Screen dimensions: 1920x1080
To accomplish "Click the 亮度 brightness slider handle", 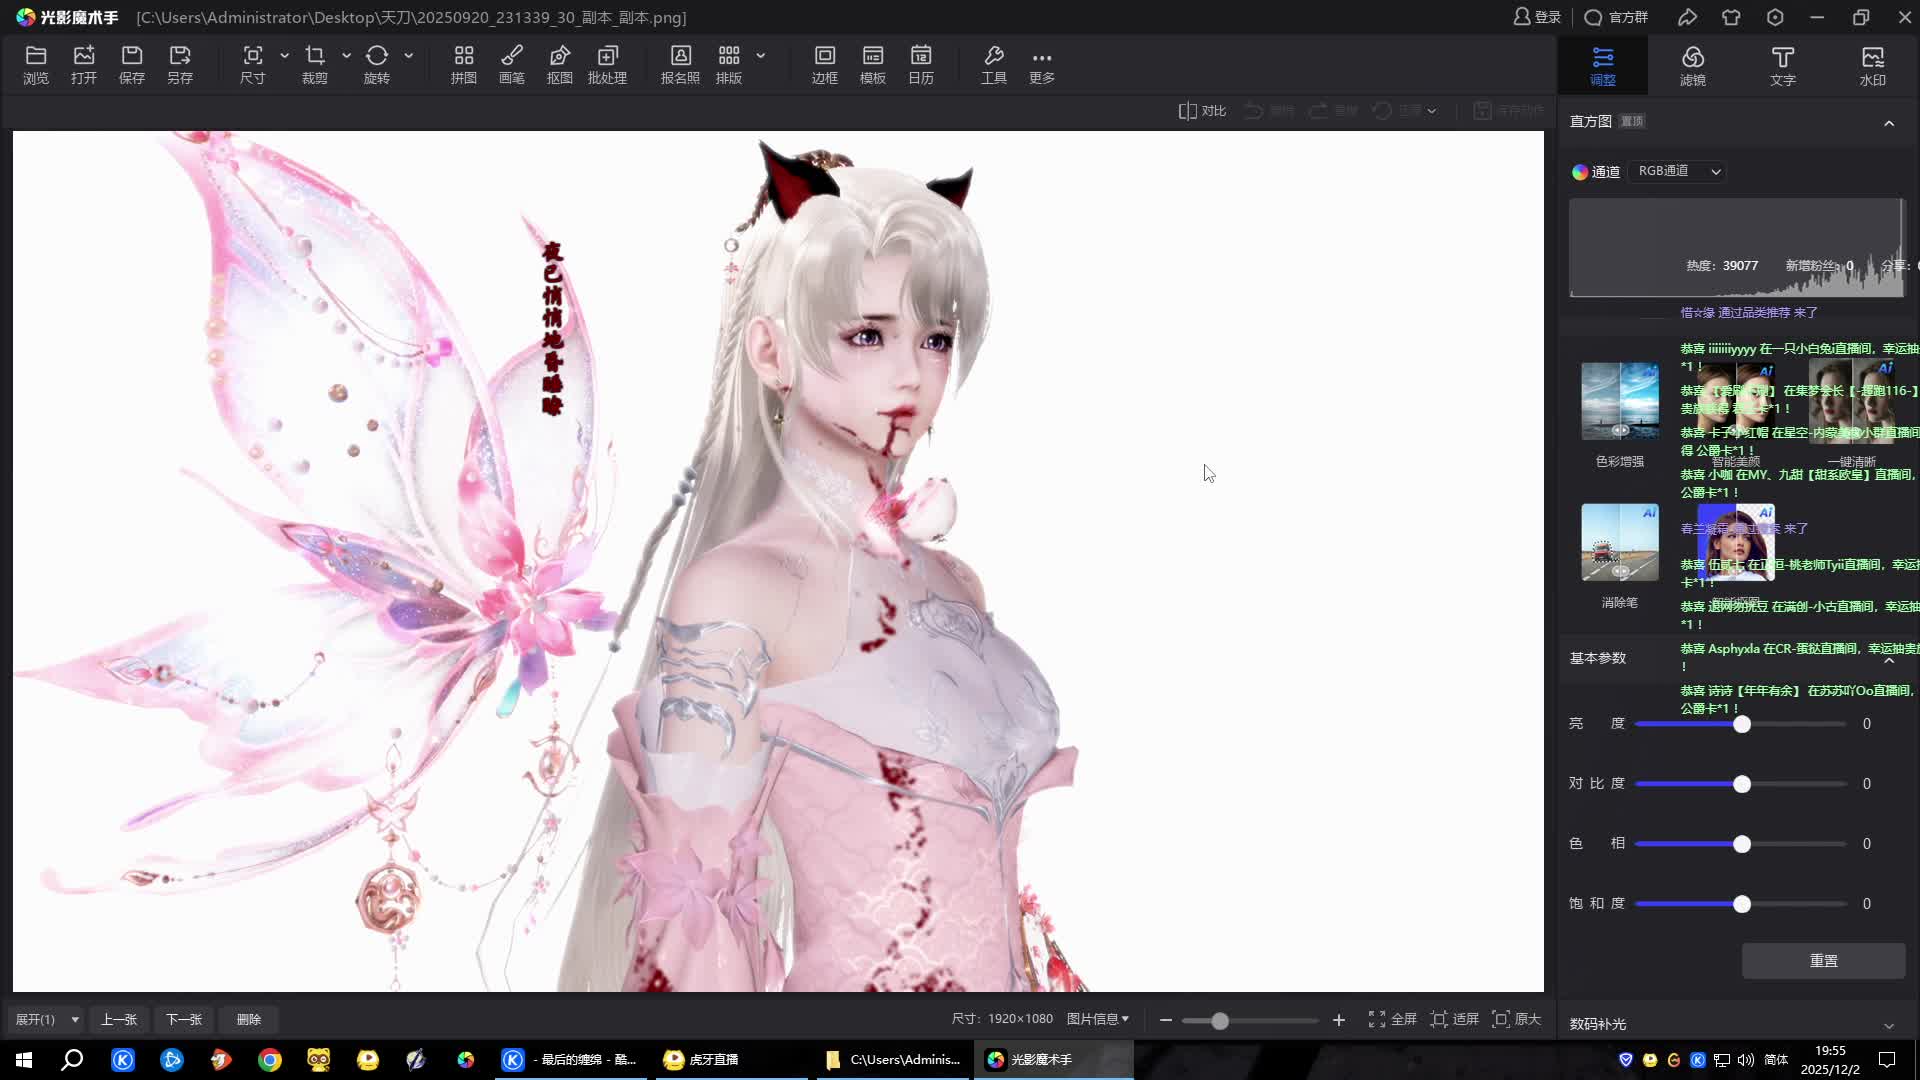I will pyautogui.click(x=1742, y=724).
